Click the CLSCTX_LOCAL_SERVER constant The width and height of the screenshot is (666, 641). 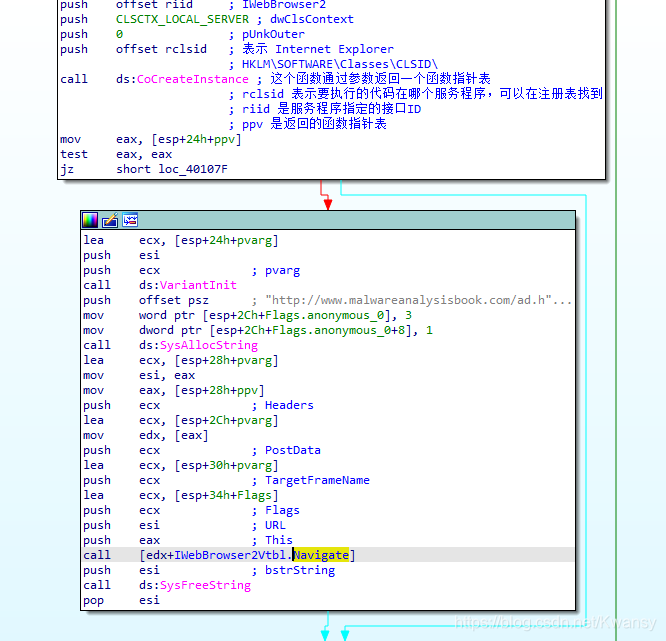[x=182, y=19]
